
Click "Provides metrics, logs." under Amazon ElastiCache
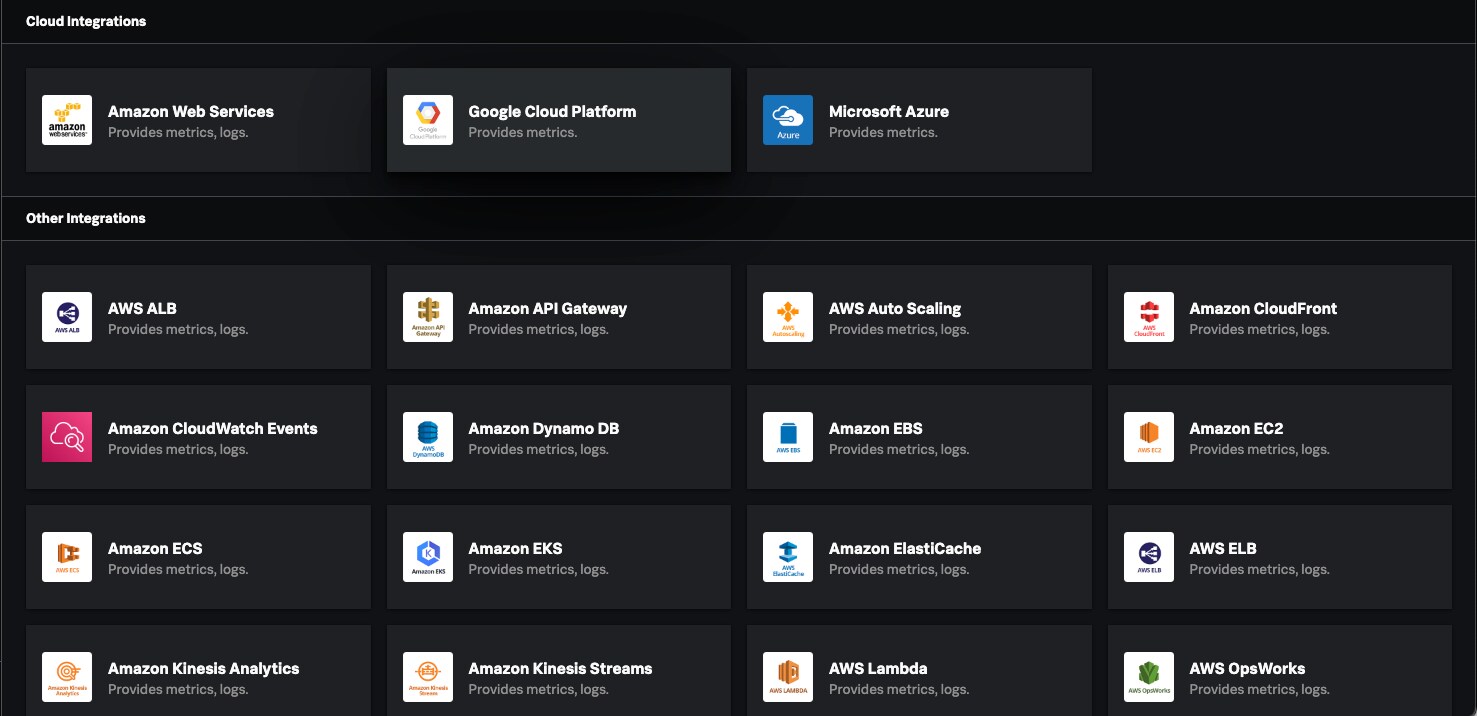(899, 569)
